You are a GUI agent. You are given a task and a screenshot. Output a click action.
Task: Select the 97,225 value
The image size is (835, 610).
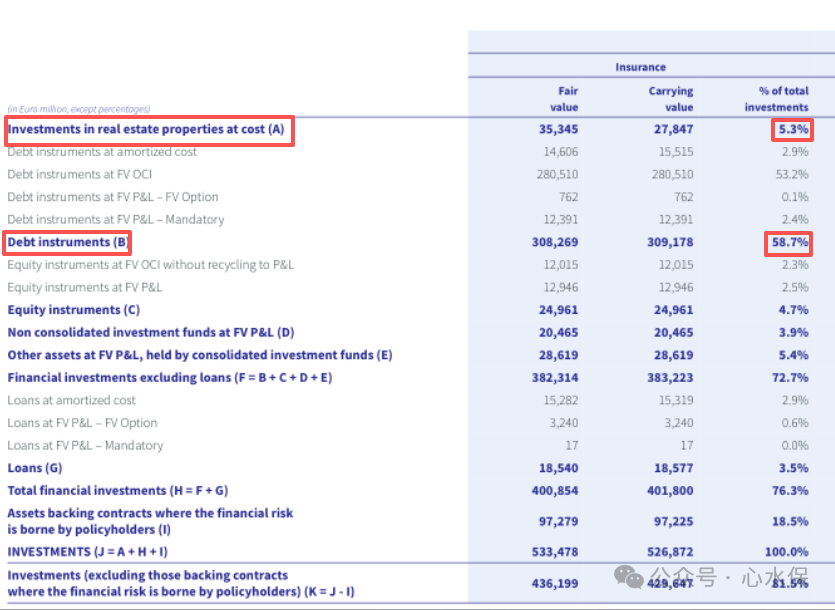point(674,522)
